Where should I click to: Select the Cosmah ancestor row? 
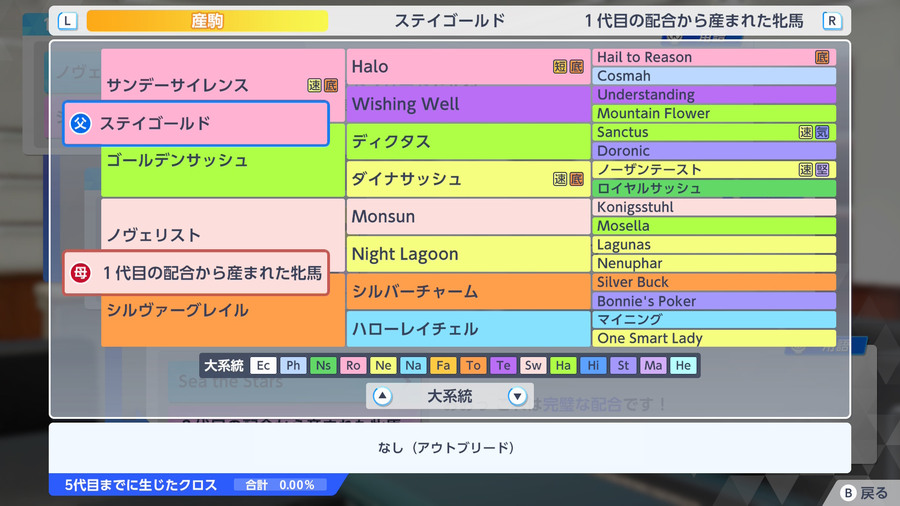tap(714, 76)
